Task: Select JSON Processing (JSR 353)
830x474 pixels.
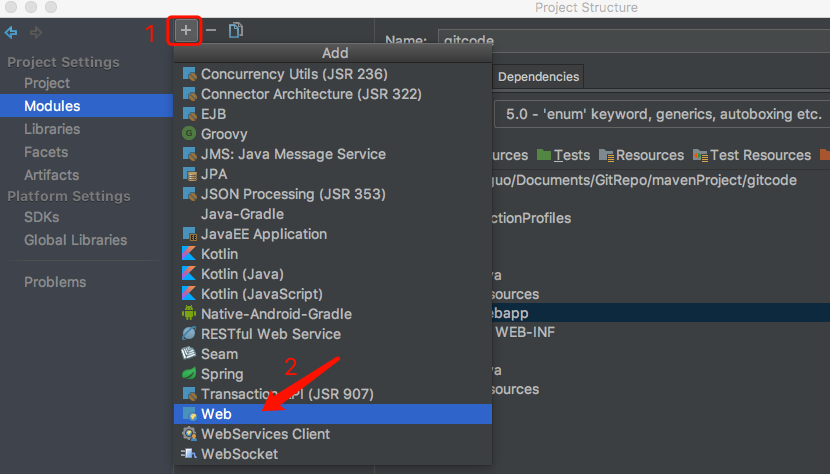Action: point(333,194)
